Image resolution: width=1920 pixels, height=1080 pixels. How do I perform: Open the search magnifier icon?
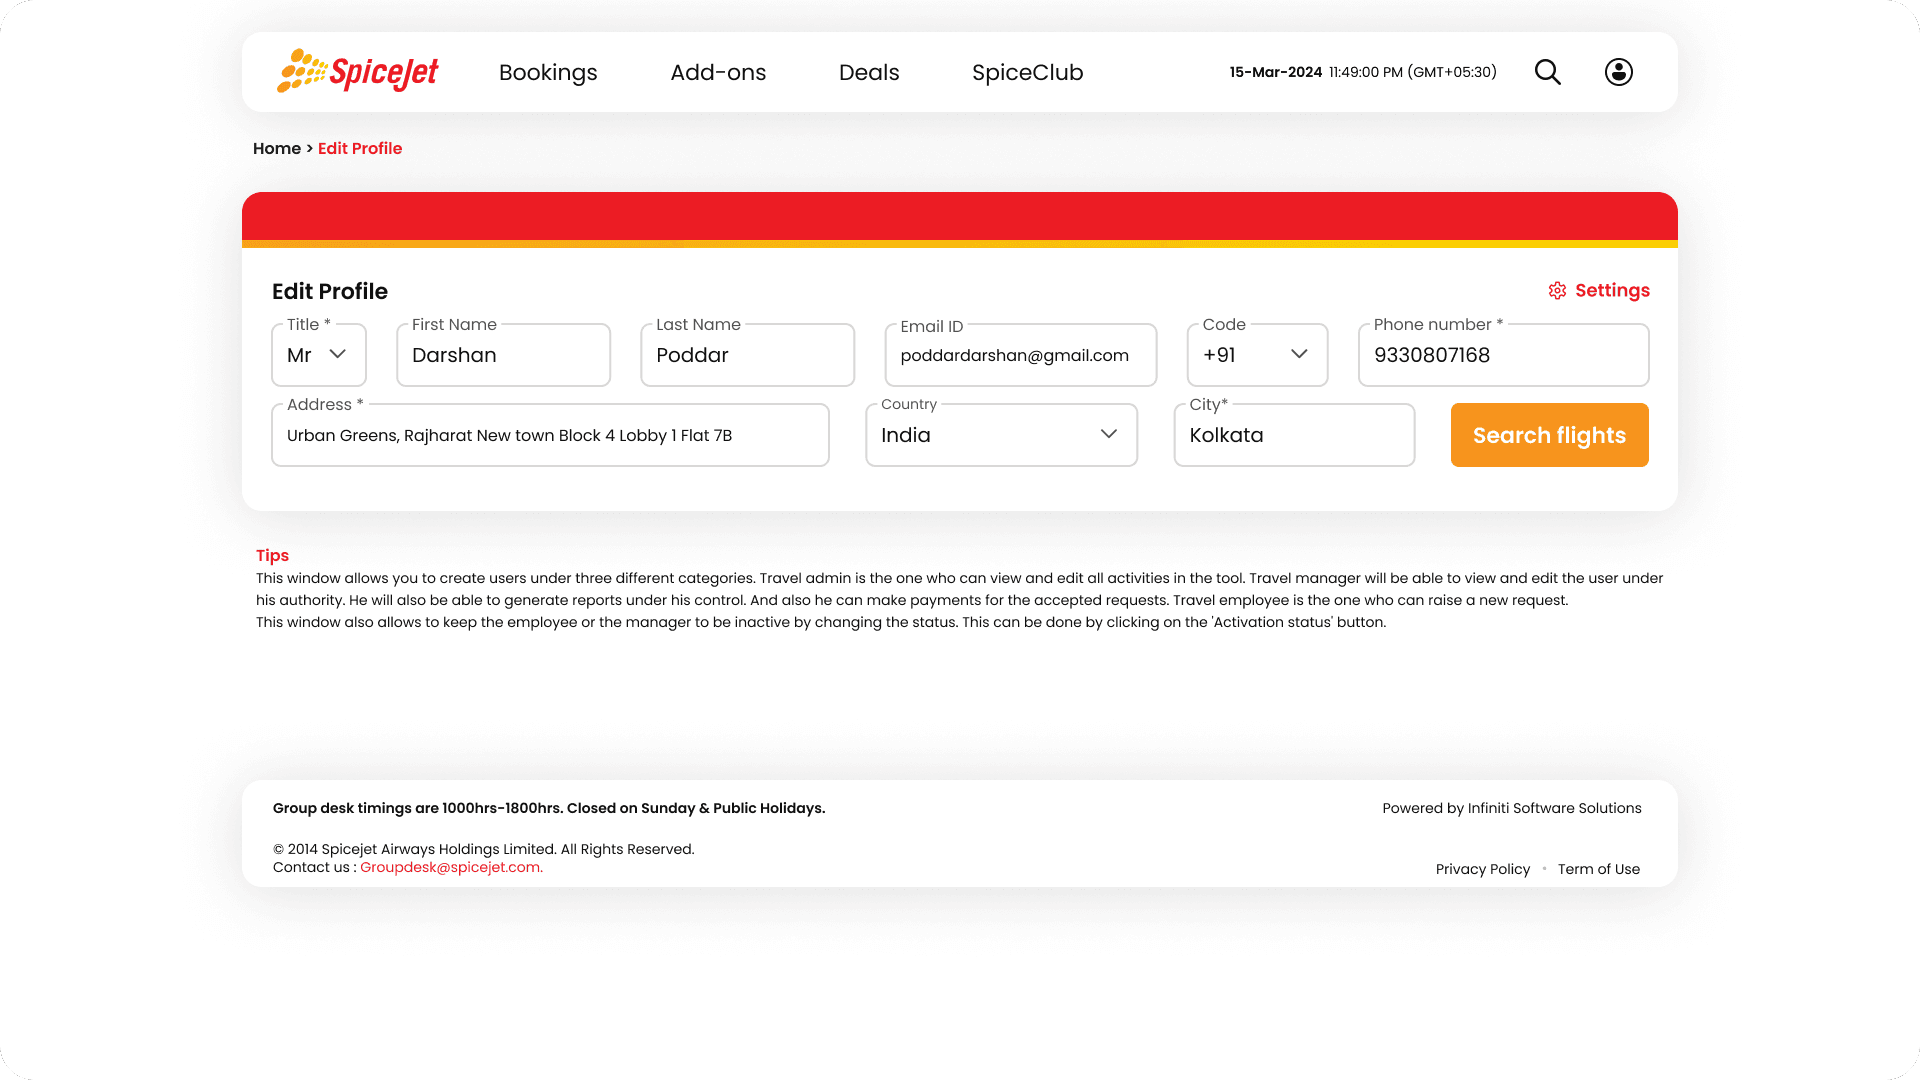pos(1547,72)
